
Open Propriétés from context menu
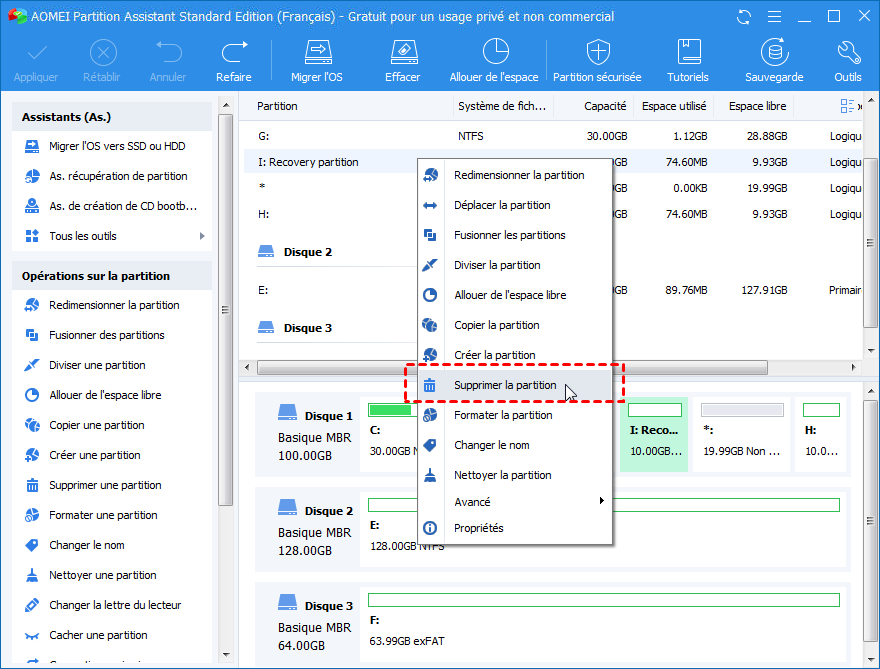(515, 528)
